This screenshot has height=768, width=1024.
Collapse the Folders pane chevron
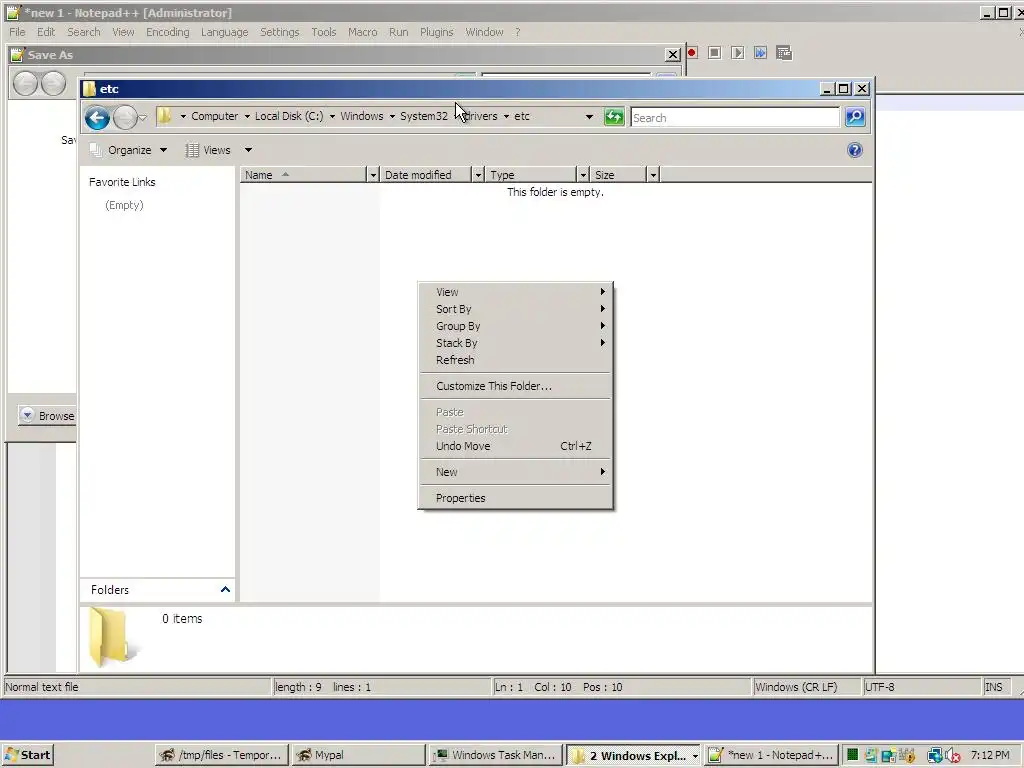[x=225, y=590]
